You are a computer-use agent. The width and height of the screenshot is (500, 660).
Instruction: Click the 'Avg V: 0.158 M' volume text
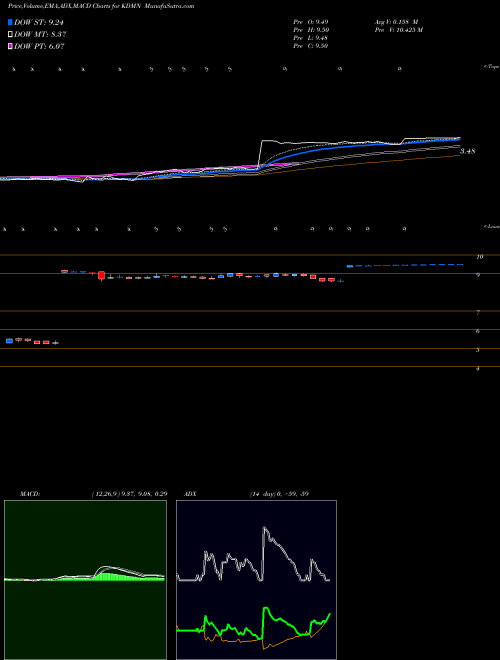click(396, 21)
